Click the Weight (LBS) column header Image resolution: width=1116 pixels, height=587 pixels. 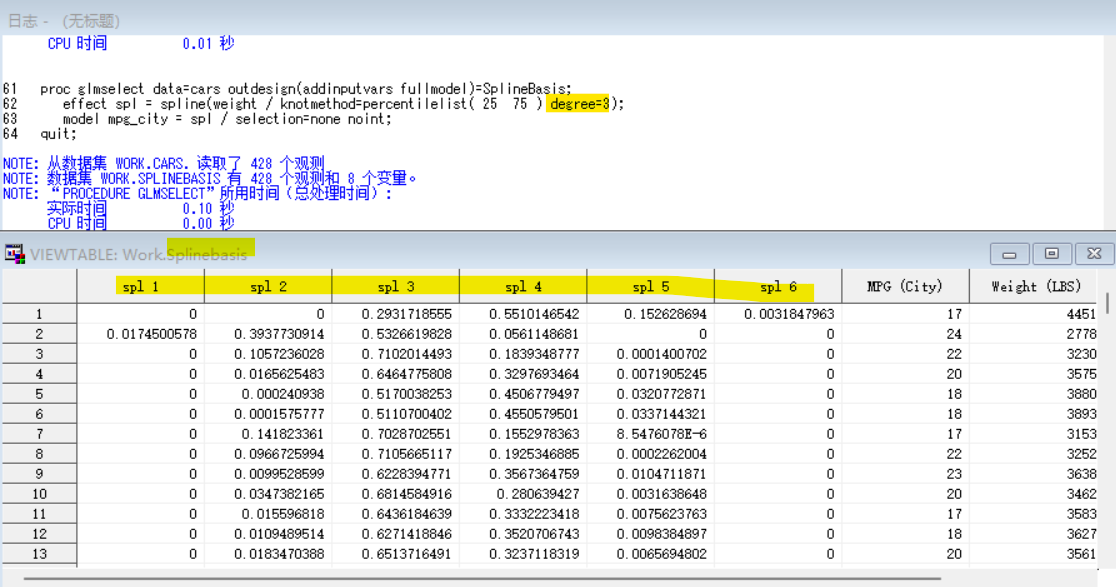coord(1034,287)
